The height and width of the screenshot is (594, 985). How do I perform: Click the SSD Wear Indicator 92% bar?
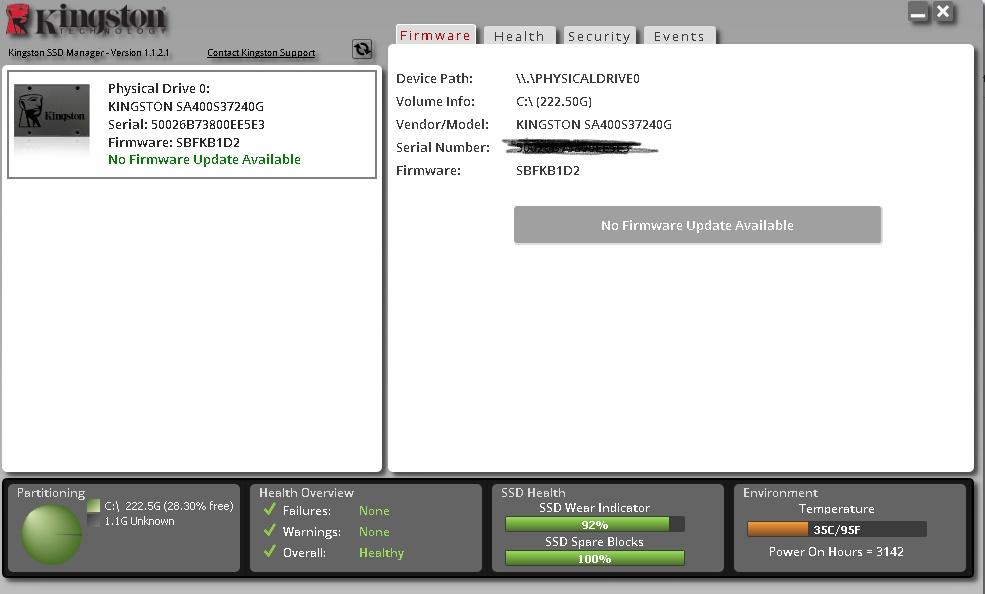594,524
